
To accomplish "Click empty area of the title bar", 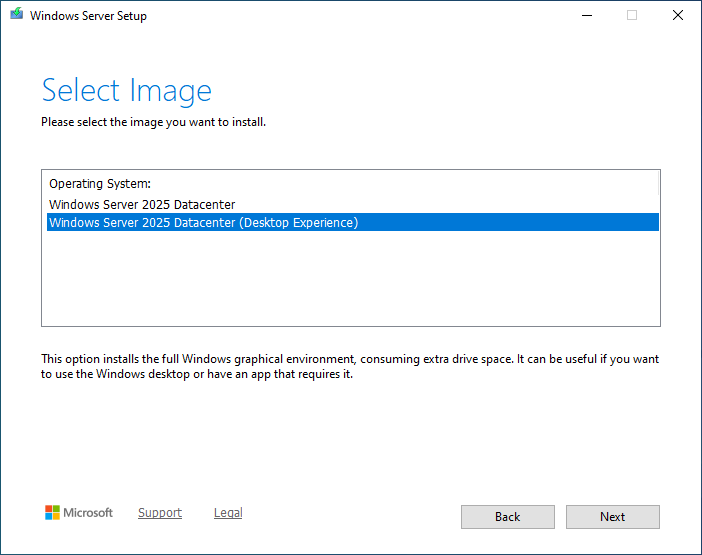I will tap(350, 16).
